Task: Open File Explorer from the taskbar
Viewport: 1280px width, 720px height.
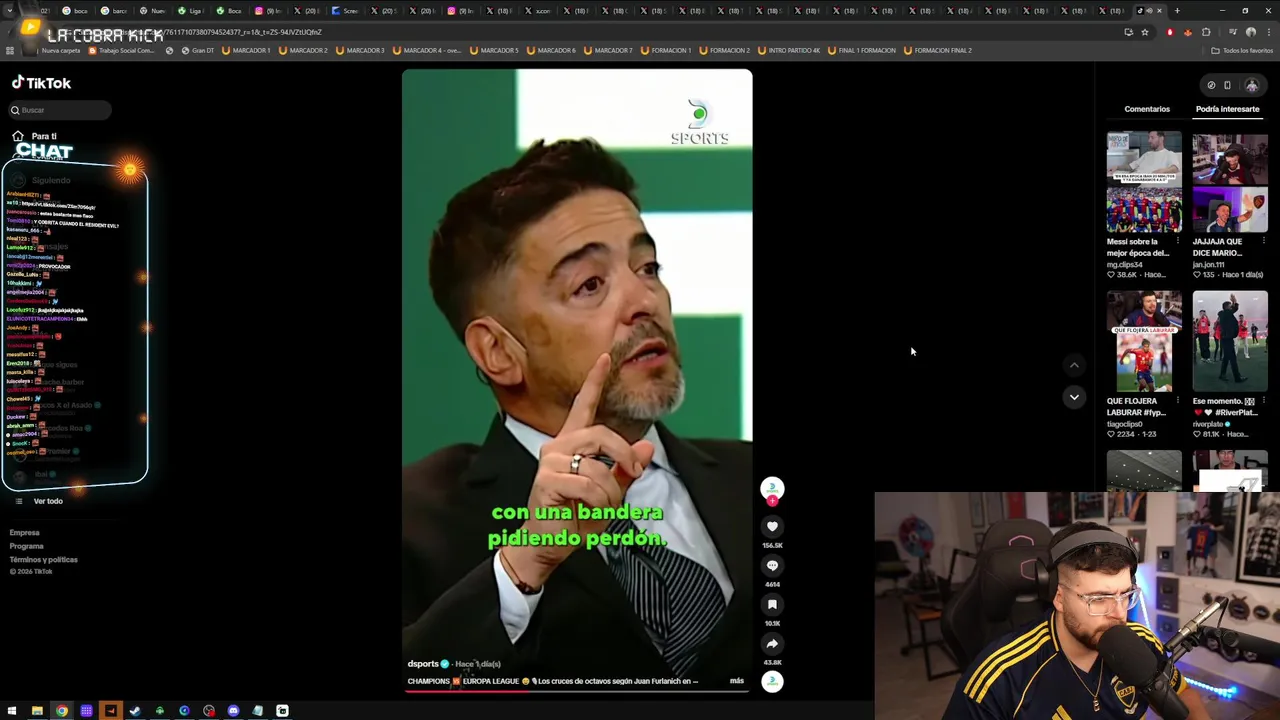Action: pyautogui.click(x=37, y=711)
